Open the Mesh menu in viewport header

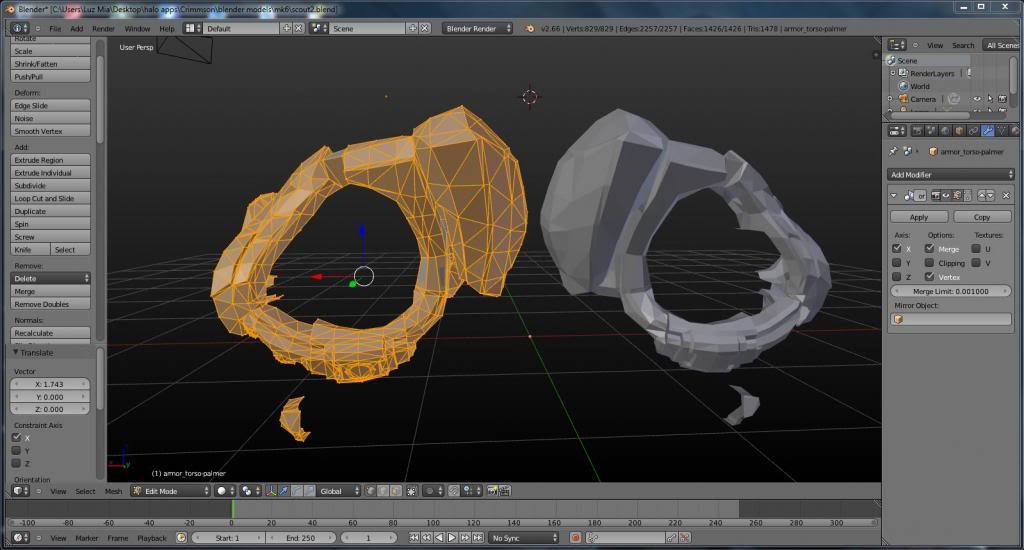click(114, 491)
